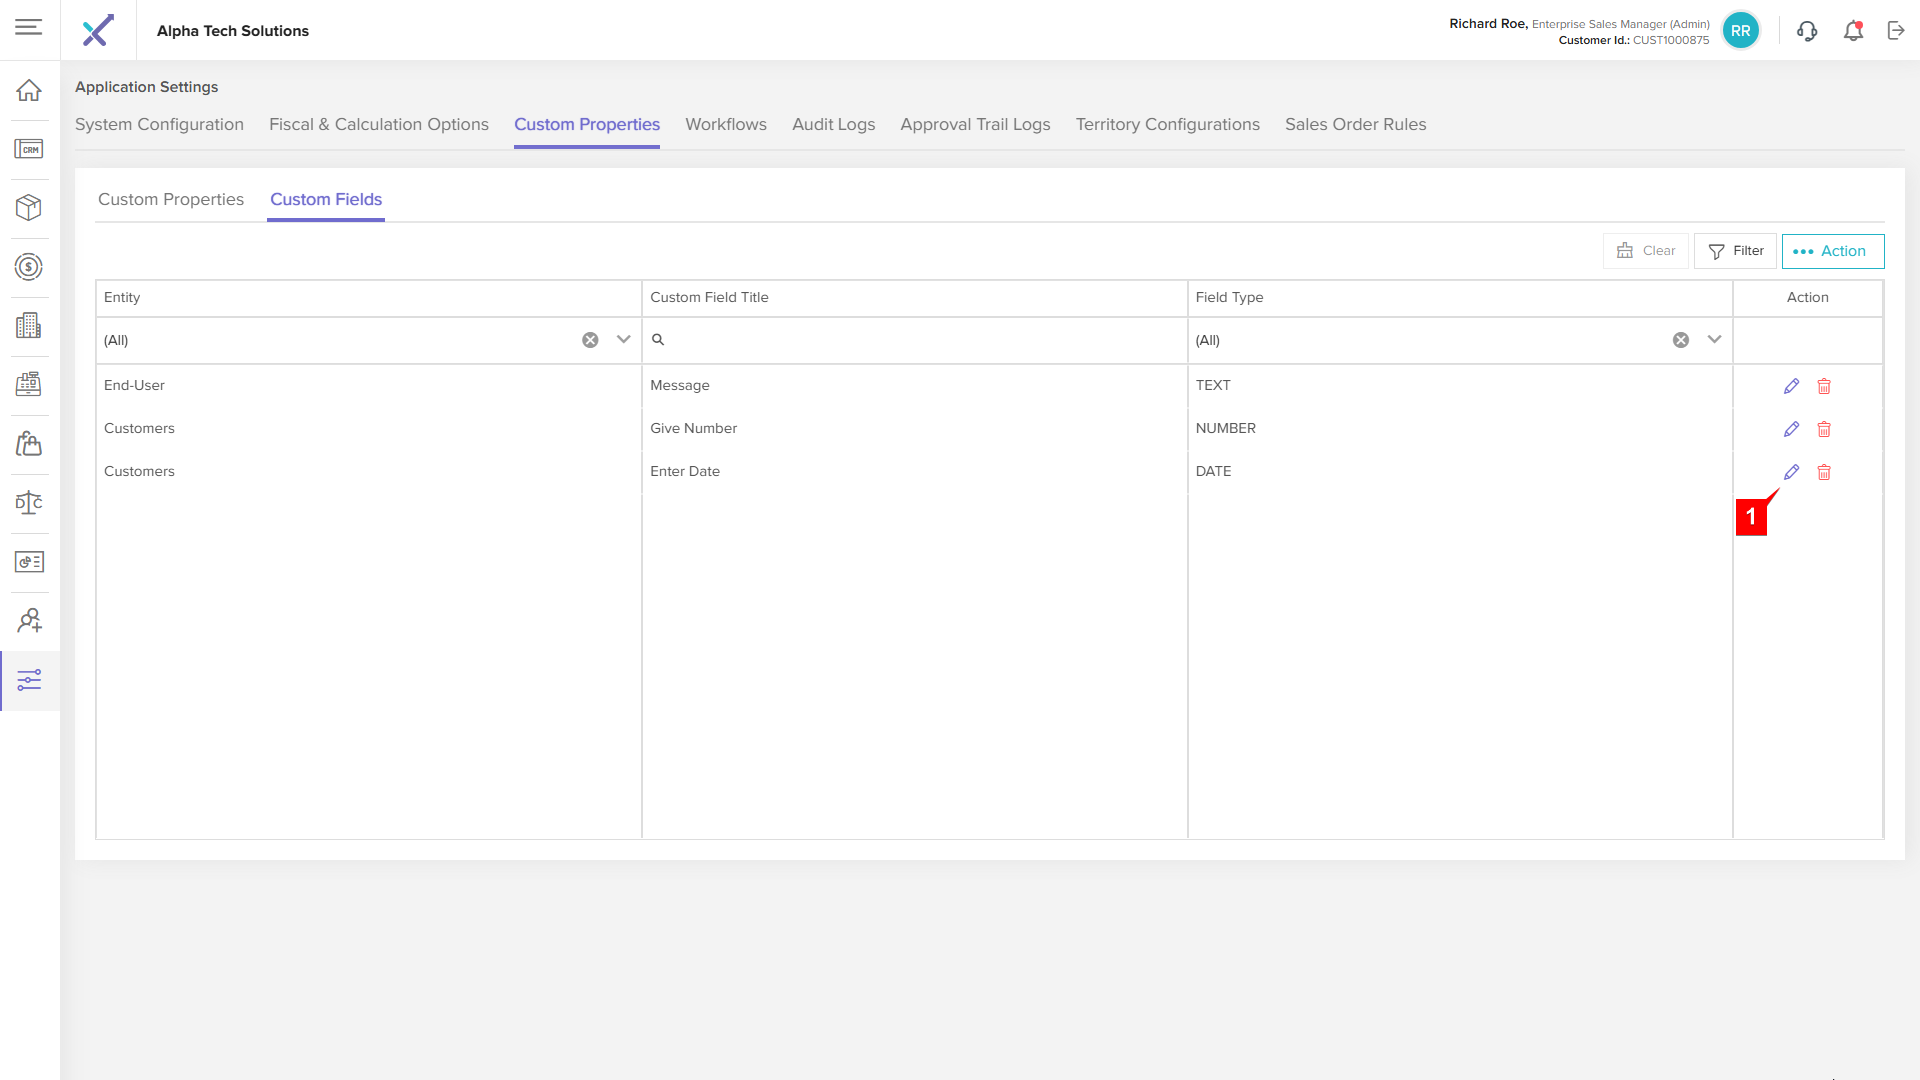This screenshot has width=1920, height=1080.
Task: Click the Filter button
Action: [1735, 251]
